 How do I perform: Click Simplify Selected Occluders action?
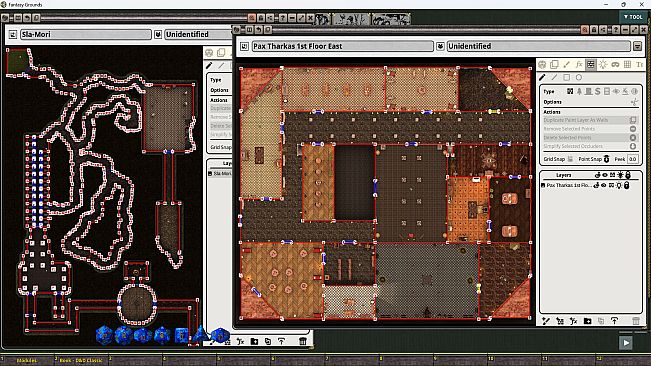(x=590, y=146)
